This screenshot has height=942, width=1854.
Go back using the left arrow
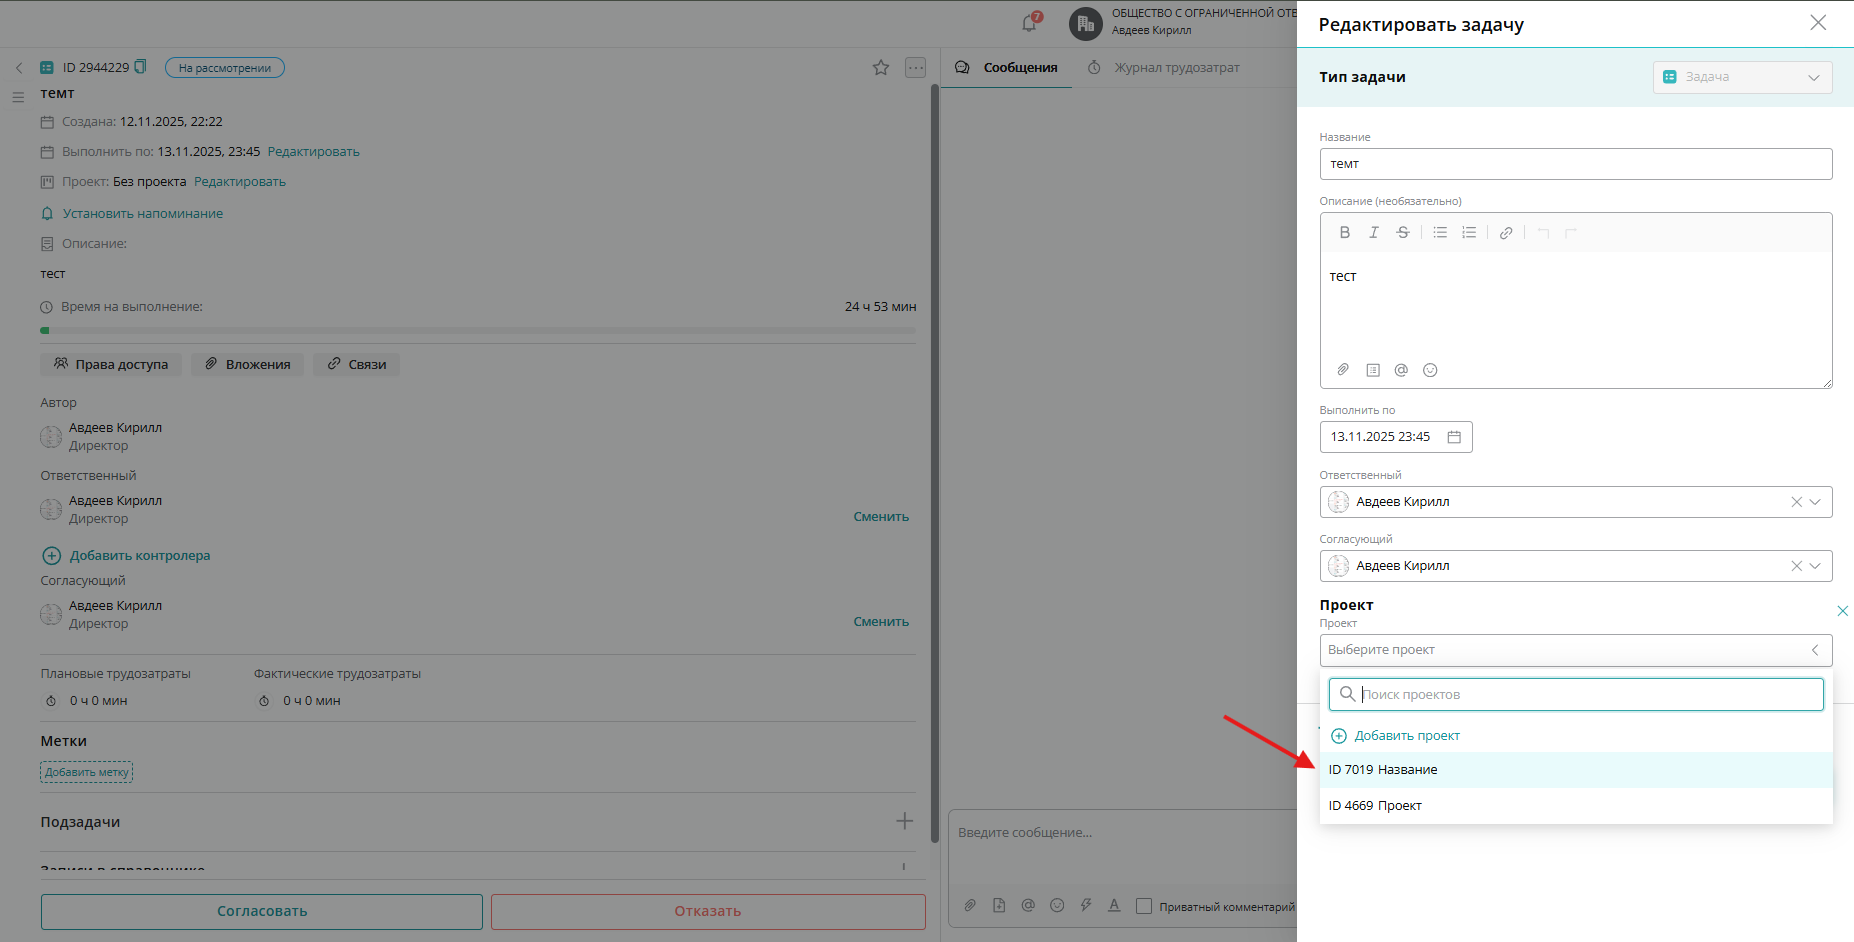point(19,68)
